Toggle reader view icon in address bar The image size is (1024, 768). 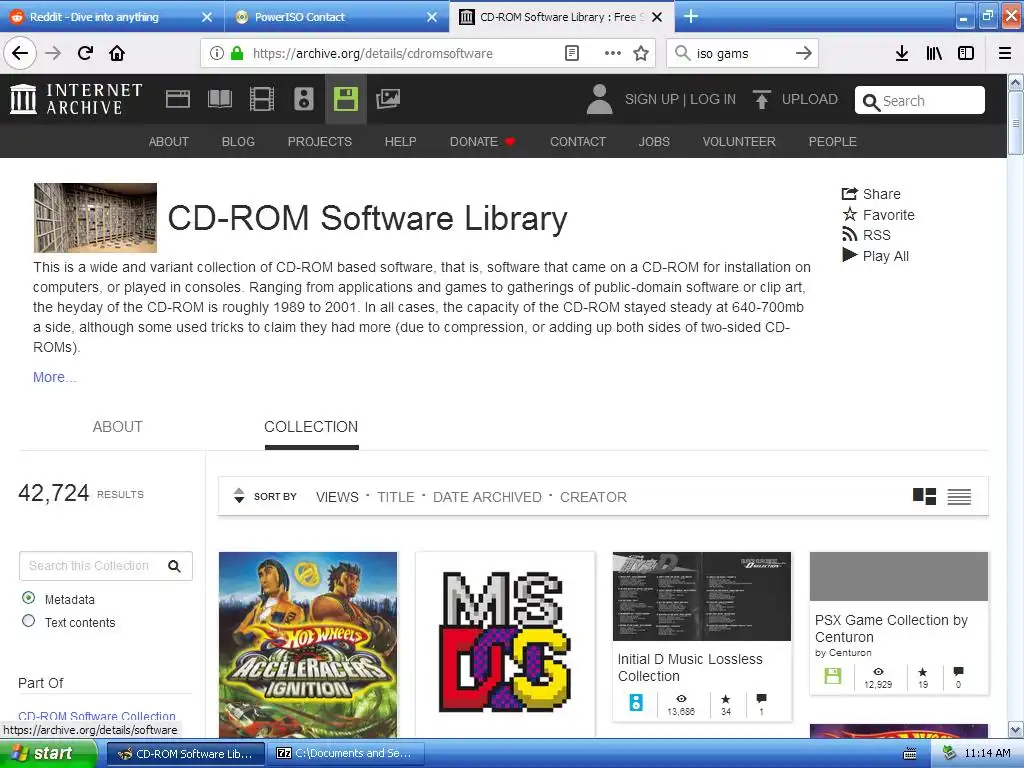[571, 53]
